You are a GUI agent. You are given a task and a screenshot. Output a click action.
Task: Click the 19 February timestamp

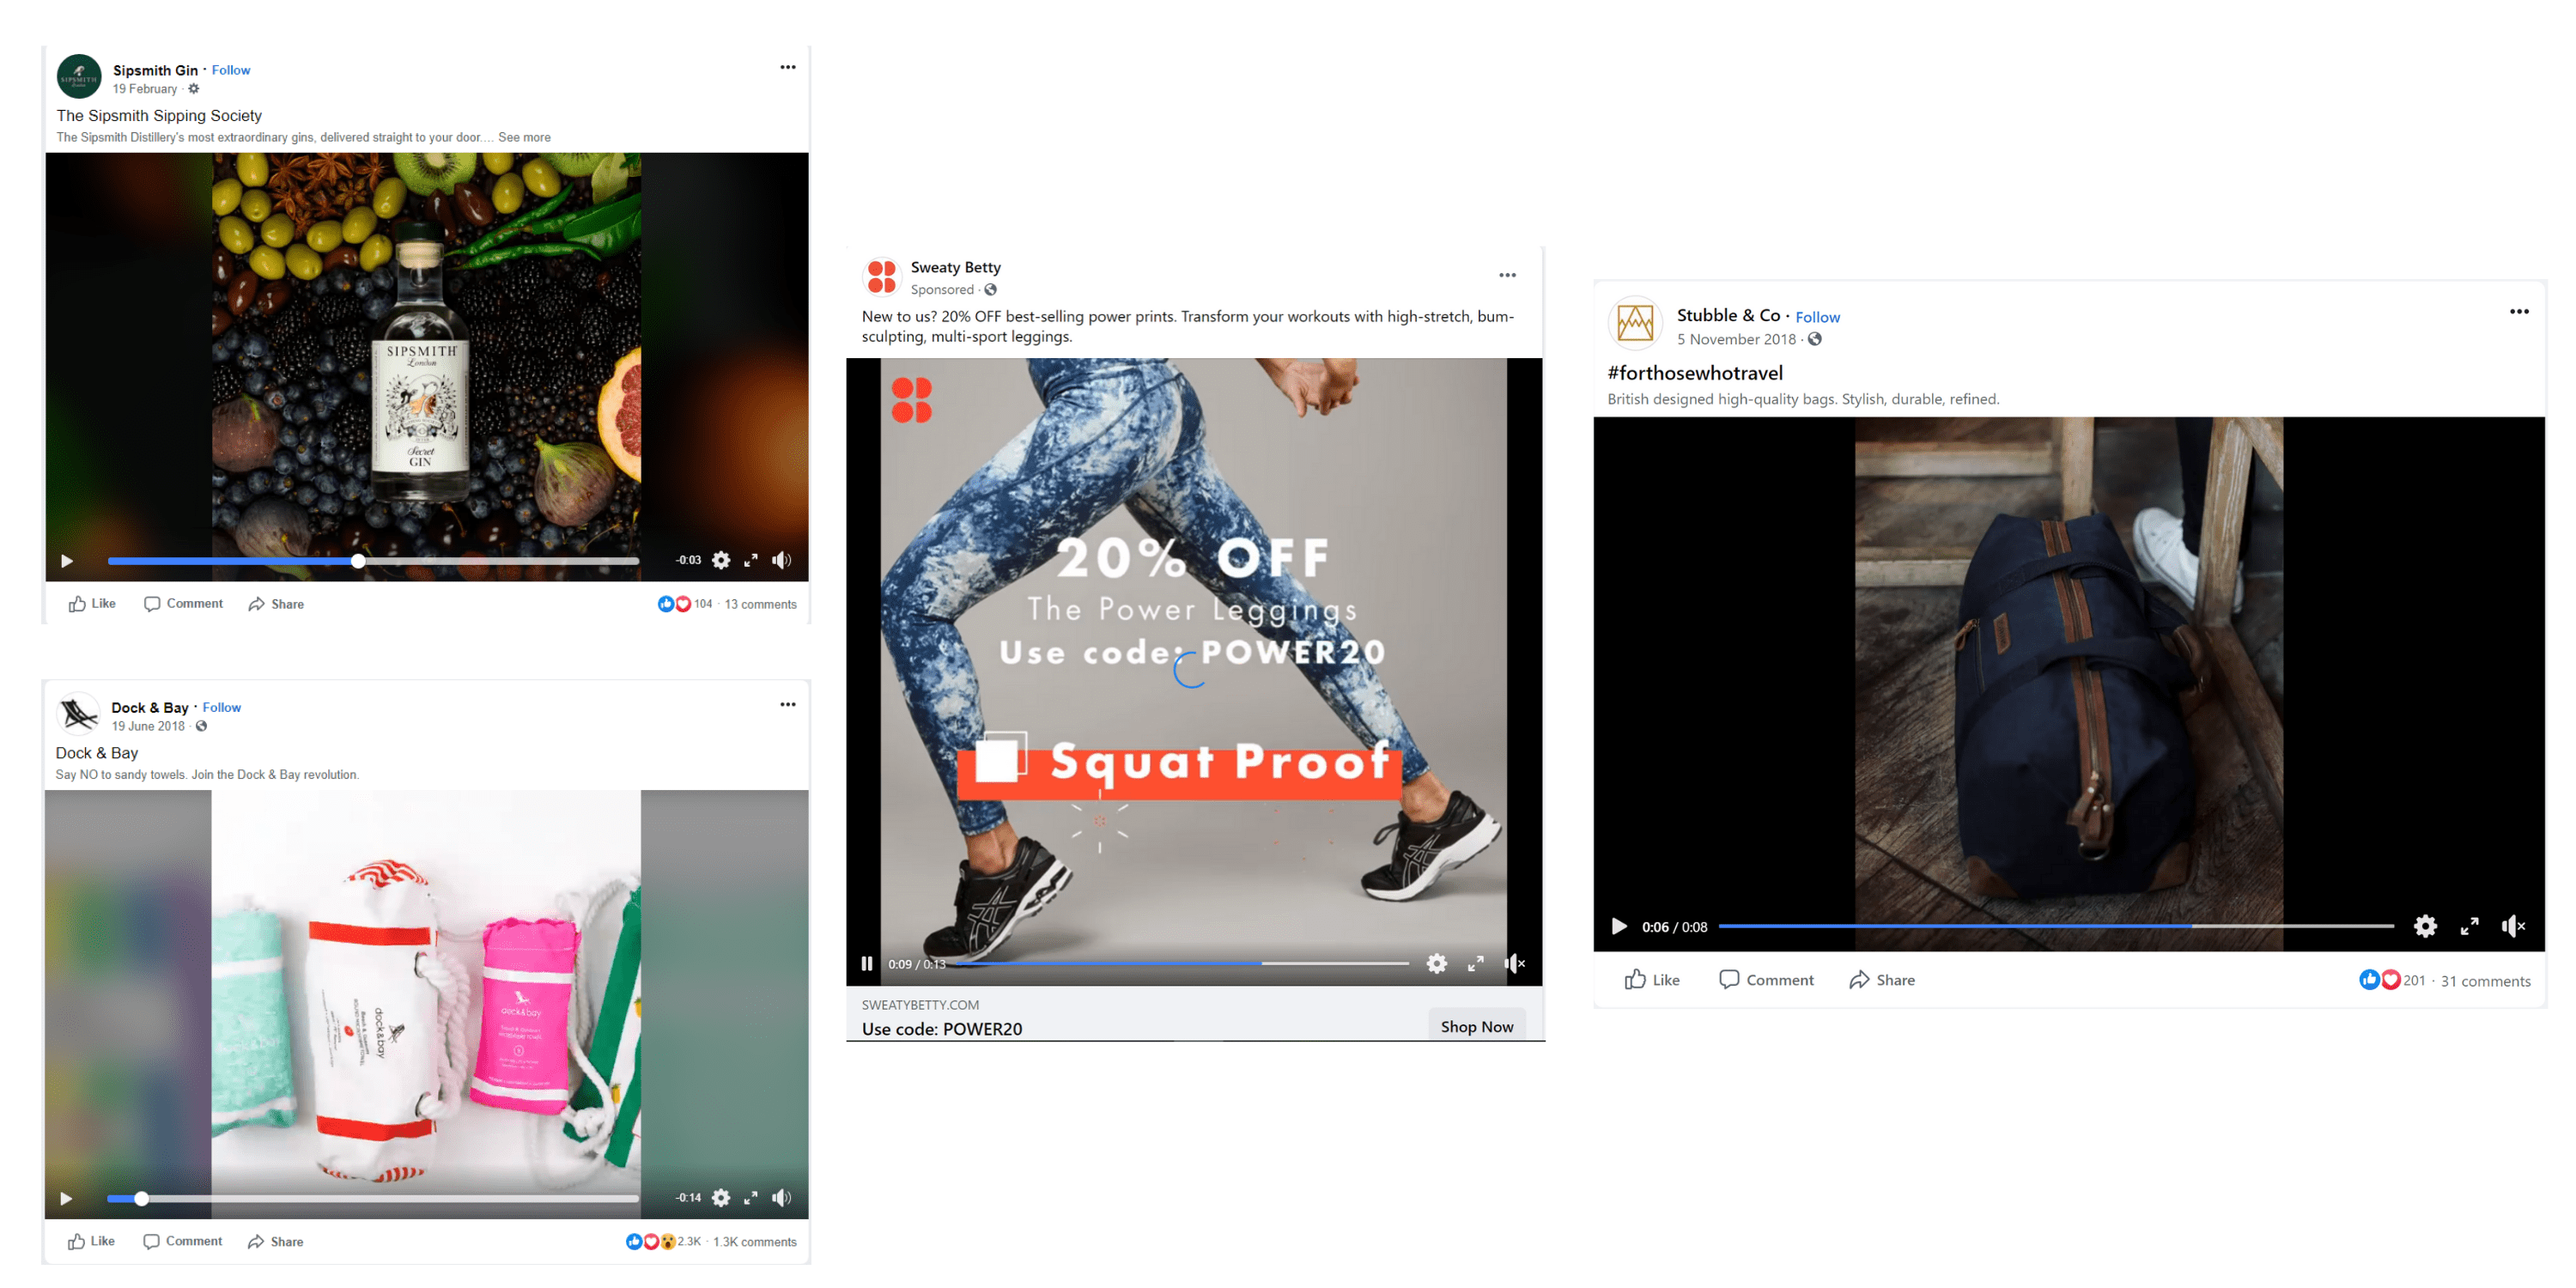145,89
